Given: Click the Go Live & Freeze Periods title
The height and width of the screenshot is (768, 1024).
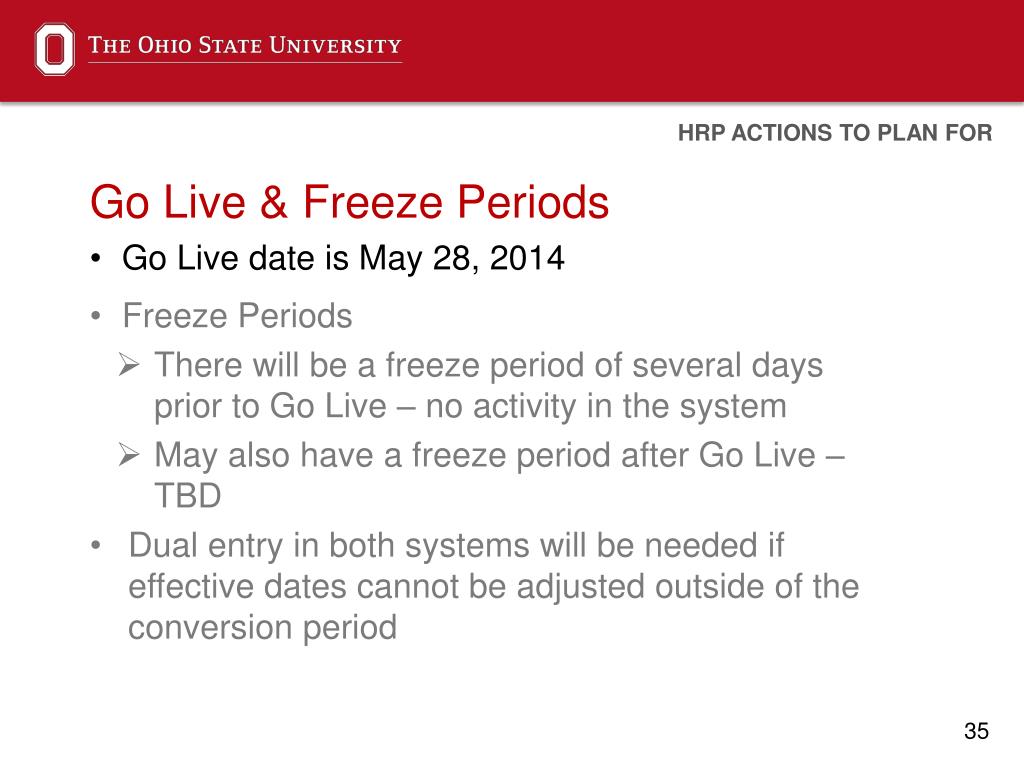Looking at the screenshot, I should [x=349, y=201].
